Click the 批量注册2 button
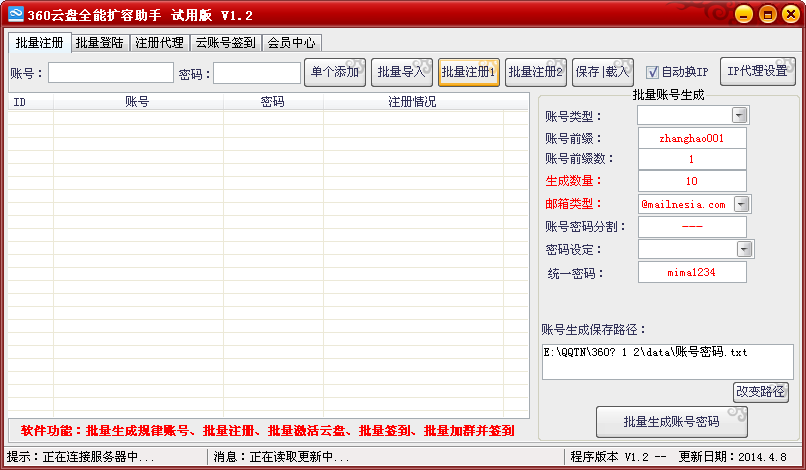 tap(536, 72)
